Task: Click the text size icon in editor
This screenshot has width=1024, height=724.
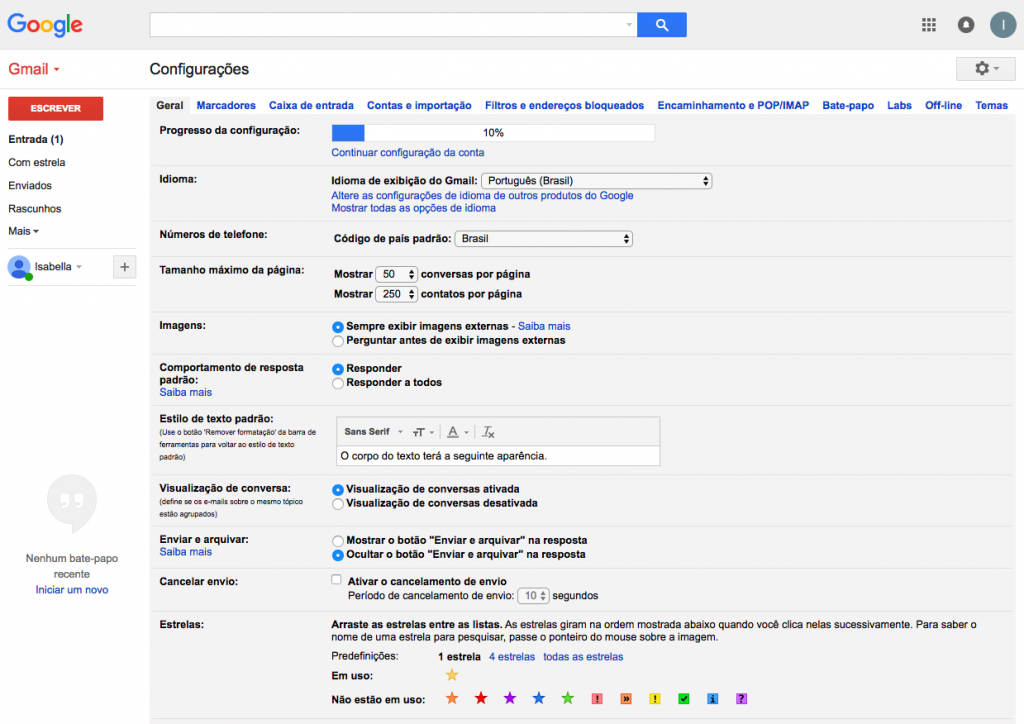Action: point(423,432)
